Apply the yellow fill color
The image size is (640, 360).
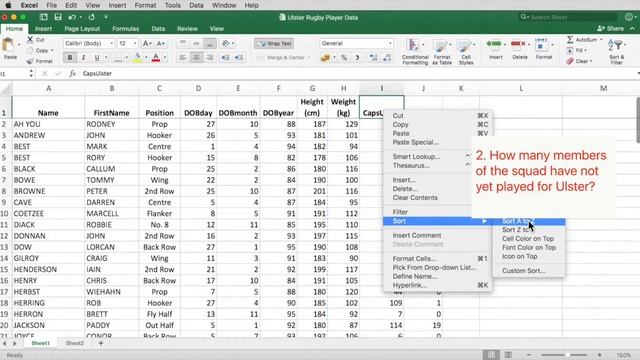pos(138,58)
